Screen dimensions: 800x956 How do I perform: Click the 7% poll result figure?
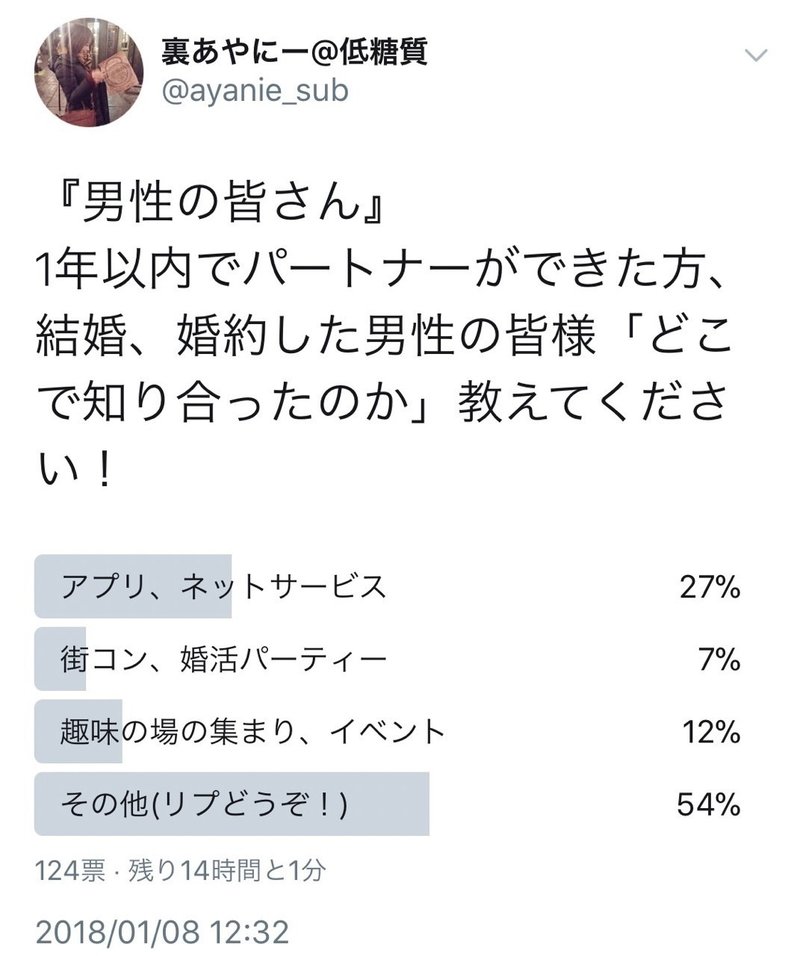pyautogui.click(x=720, y=660)
